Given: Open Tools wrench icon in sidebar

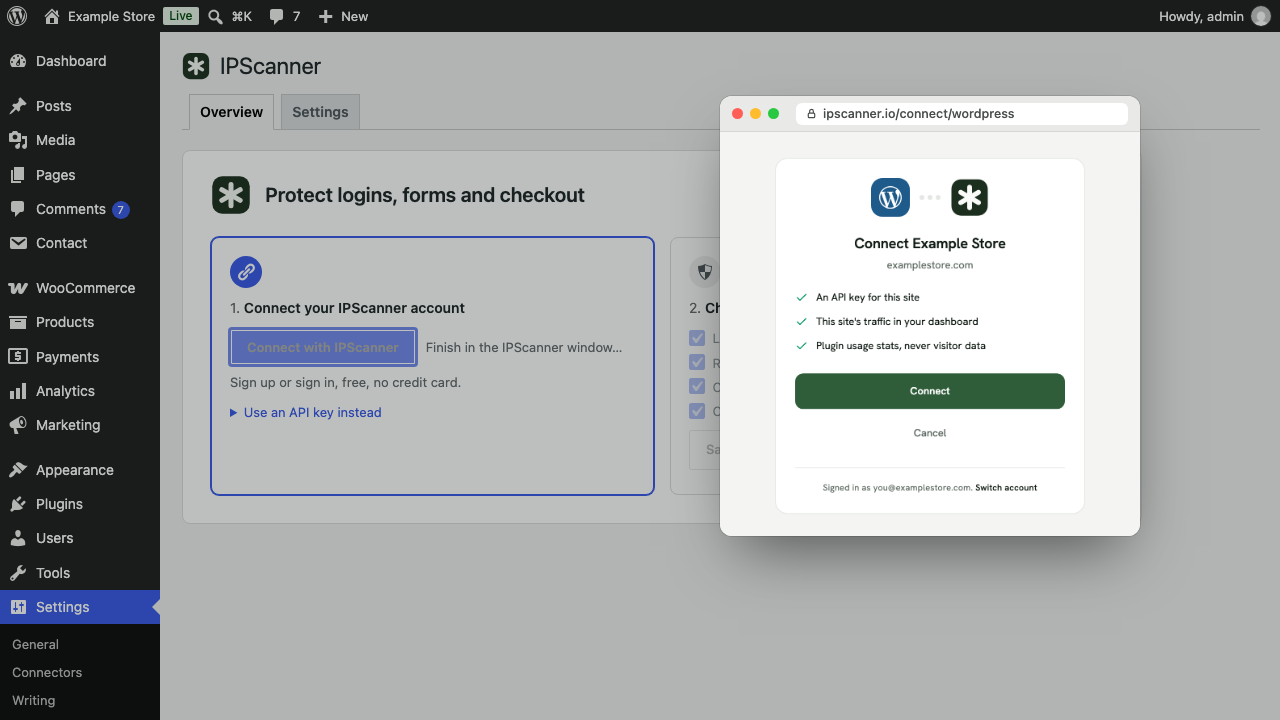Looking at the screenshot, I should click(x=18, y=573).
